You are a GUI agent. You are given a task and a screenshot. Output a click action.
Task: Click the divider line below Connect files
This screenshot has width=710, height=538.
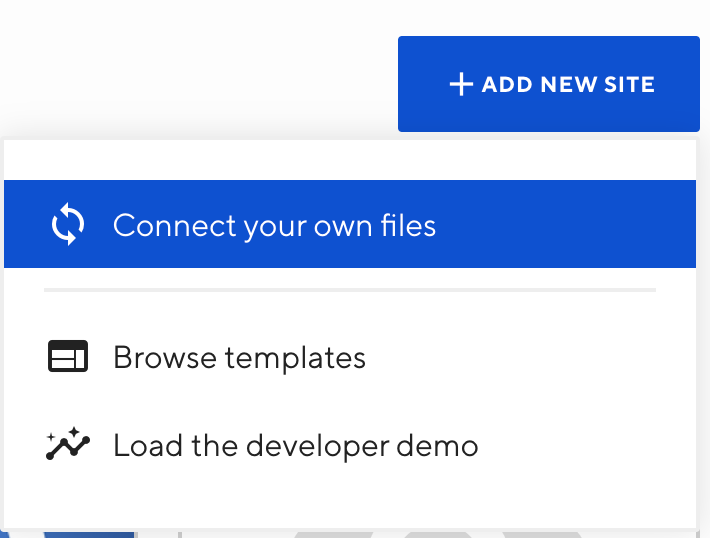click(349, 290)
